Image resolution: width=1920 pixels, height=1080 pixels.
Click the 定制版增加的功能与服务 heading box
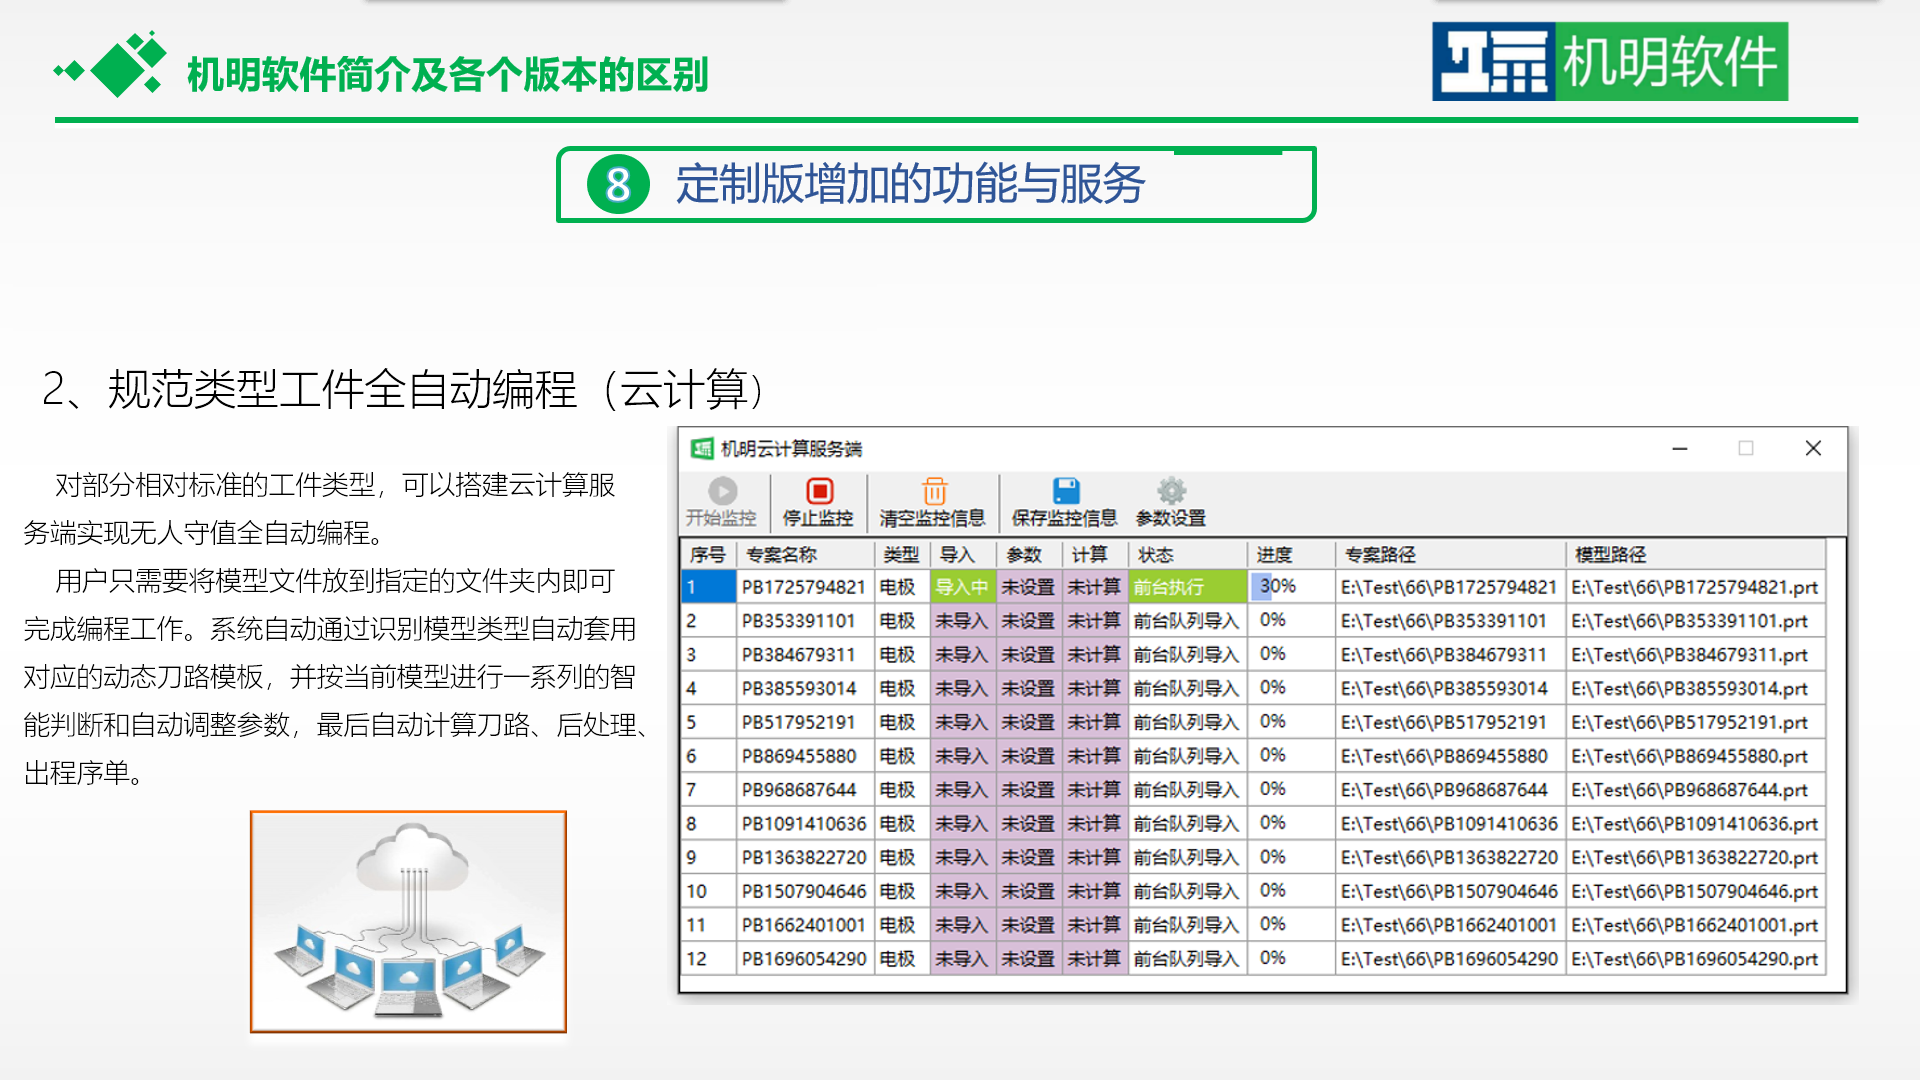click(936, 185)
